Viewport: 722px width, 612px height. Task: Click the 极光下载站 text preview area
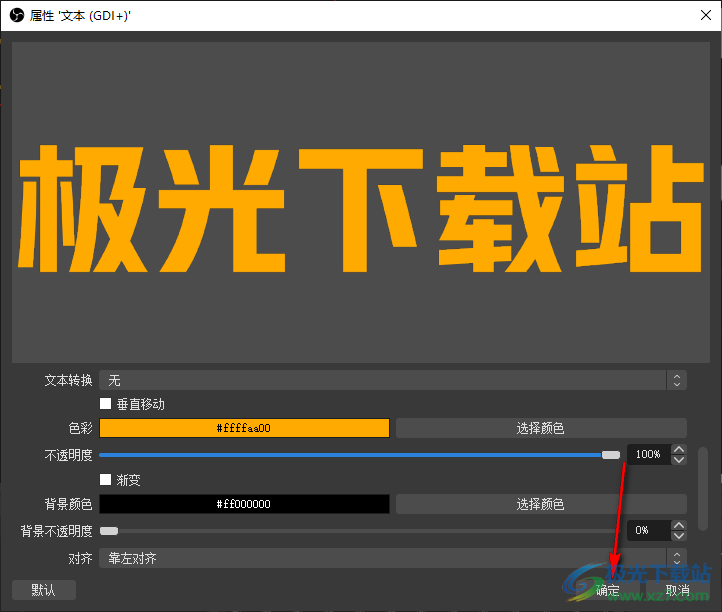(x=361, y=203)
